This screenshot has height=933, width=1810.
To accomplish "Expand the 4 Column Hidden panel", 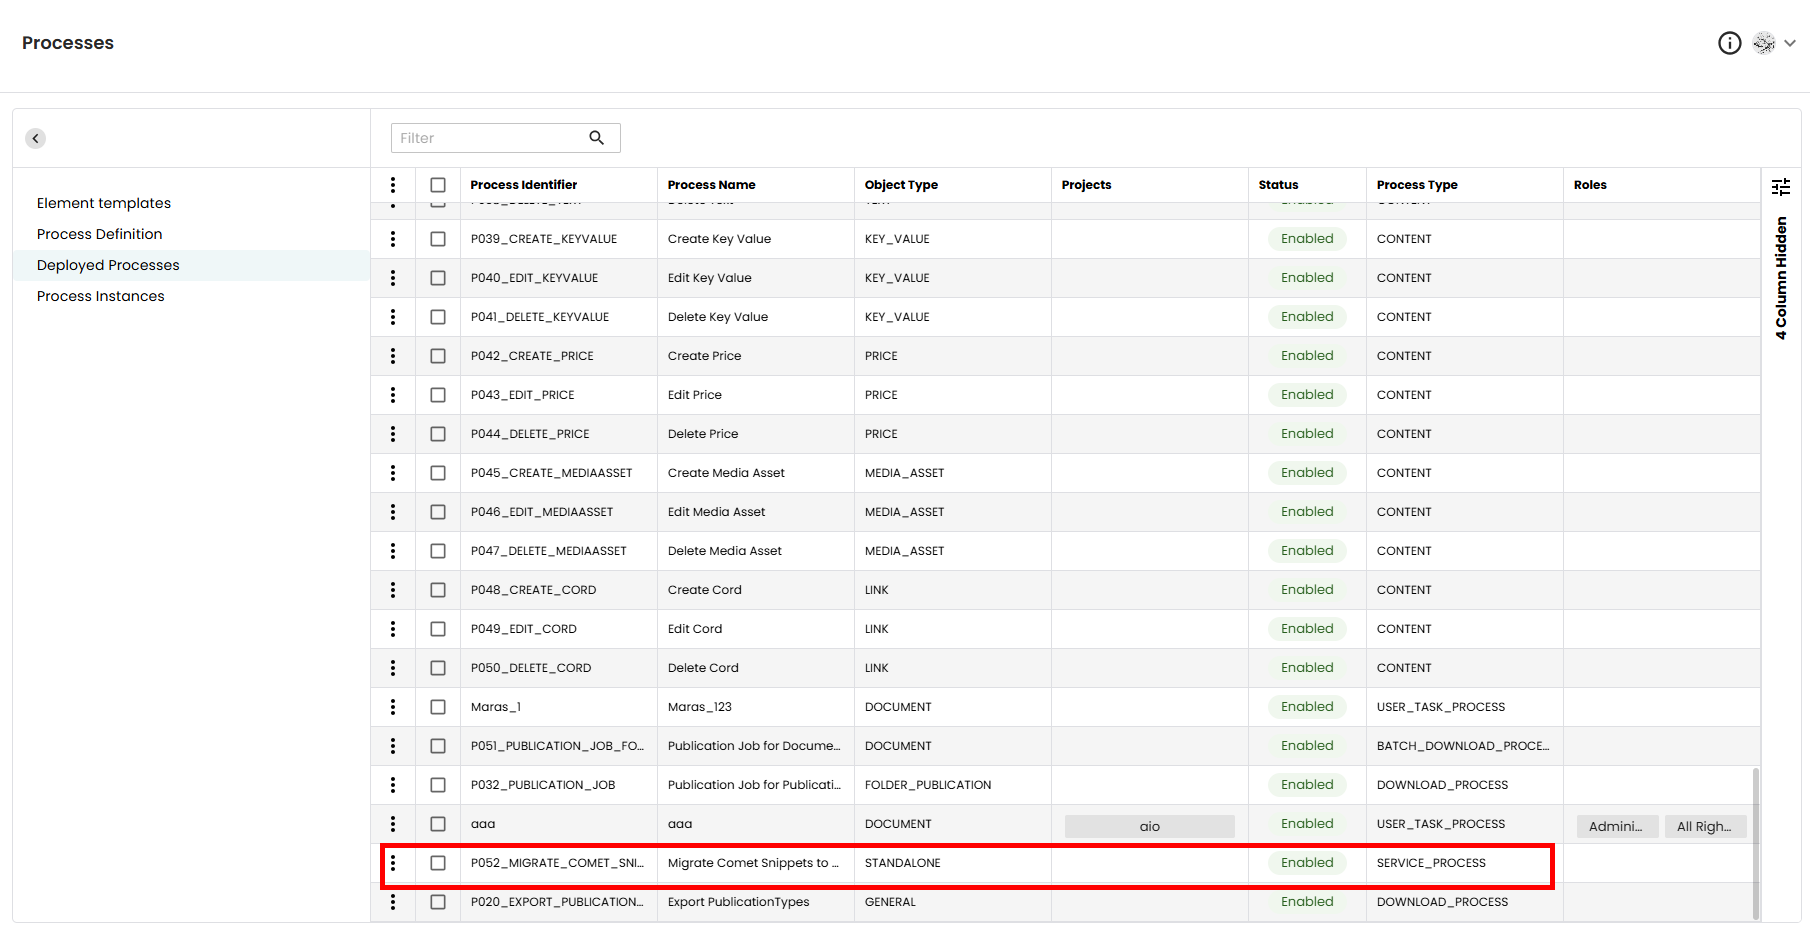I will [1780, 278].
